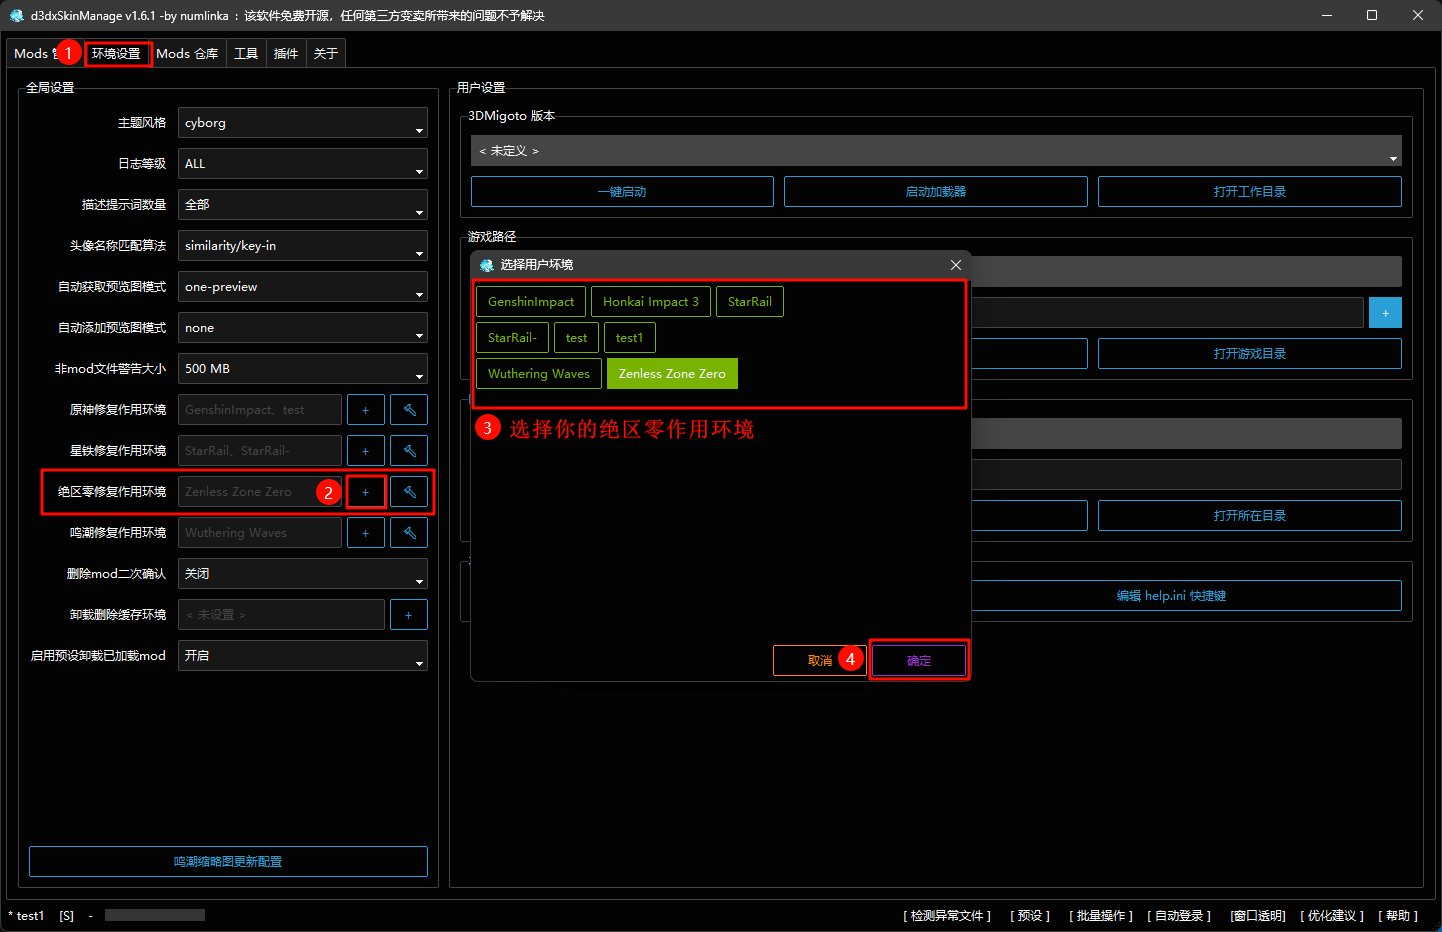Click the status bar progress bar
This screenshot has height=932, width=1442.
(155, 915)
